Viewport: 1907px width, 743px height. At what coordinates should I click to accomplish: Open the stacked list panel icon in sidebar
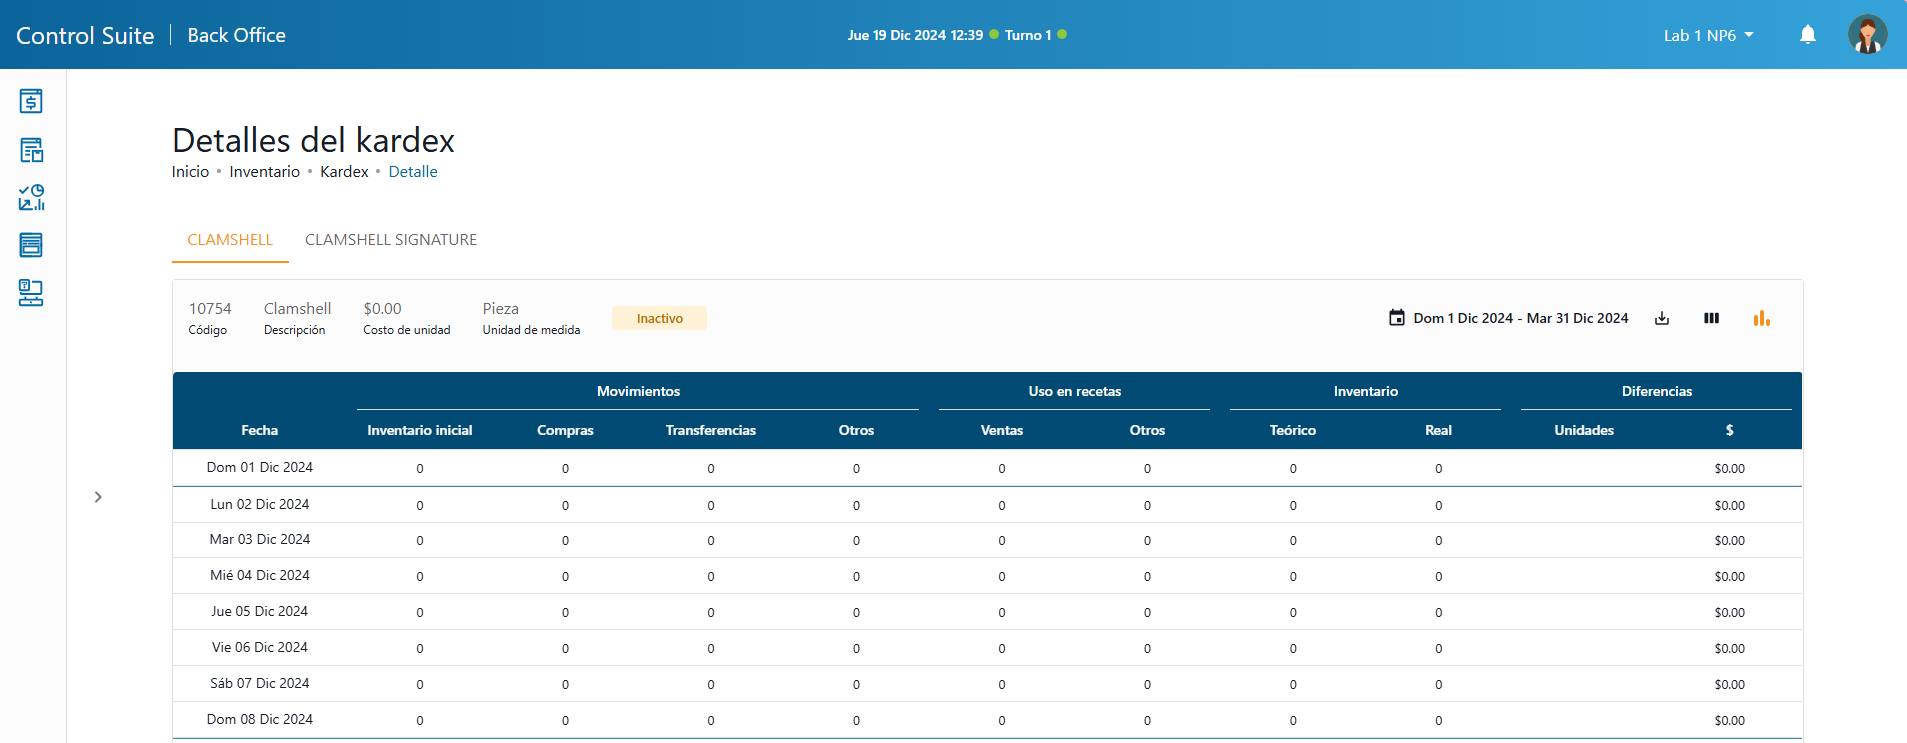pos(31,245)
